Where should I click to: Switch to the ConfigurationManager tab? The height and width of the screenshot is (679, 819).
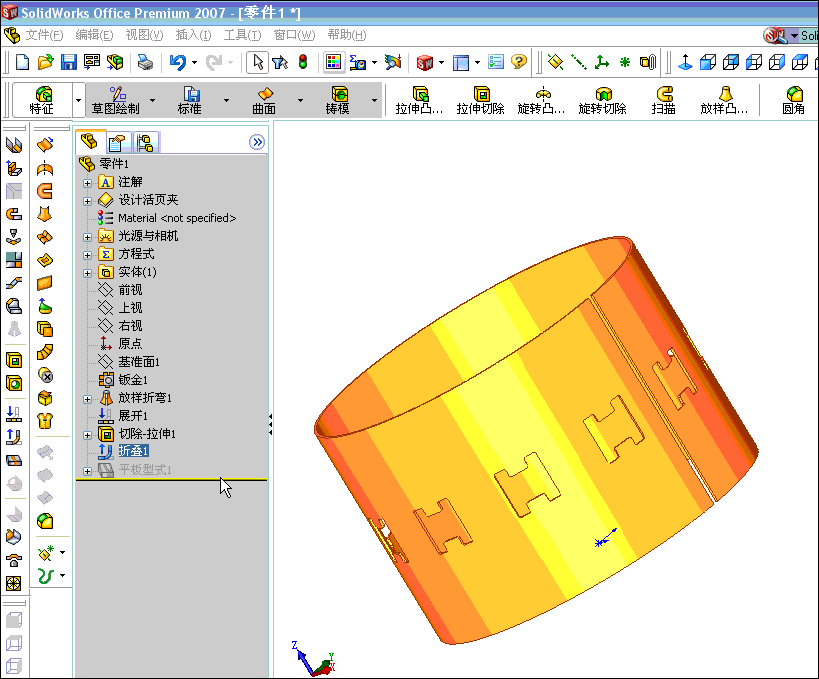click(145, 142)
